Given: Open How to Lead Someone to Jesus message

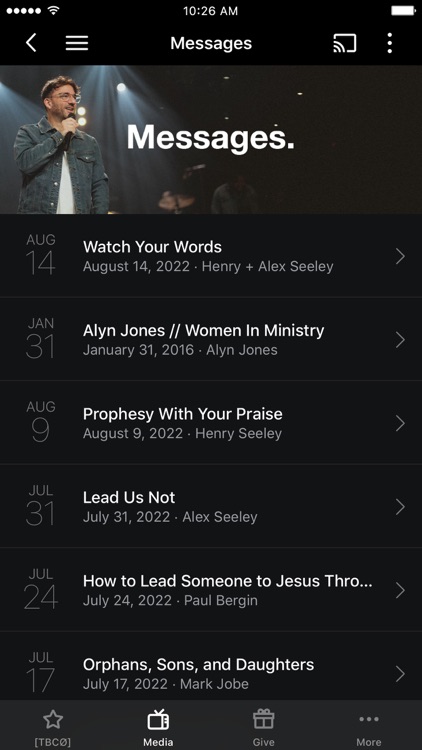Looking at the screenshot, I should tap(211, 590).
